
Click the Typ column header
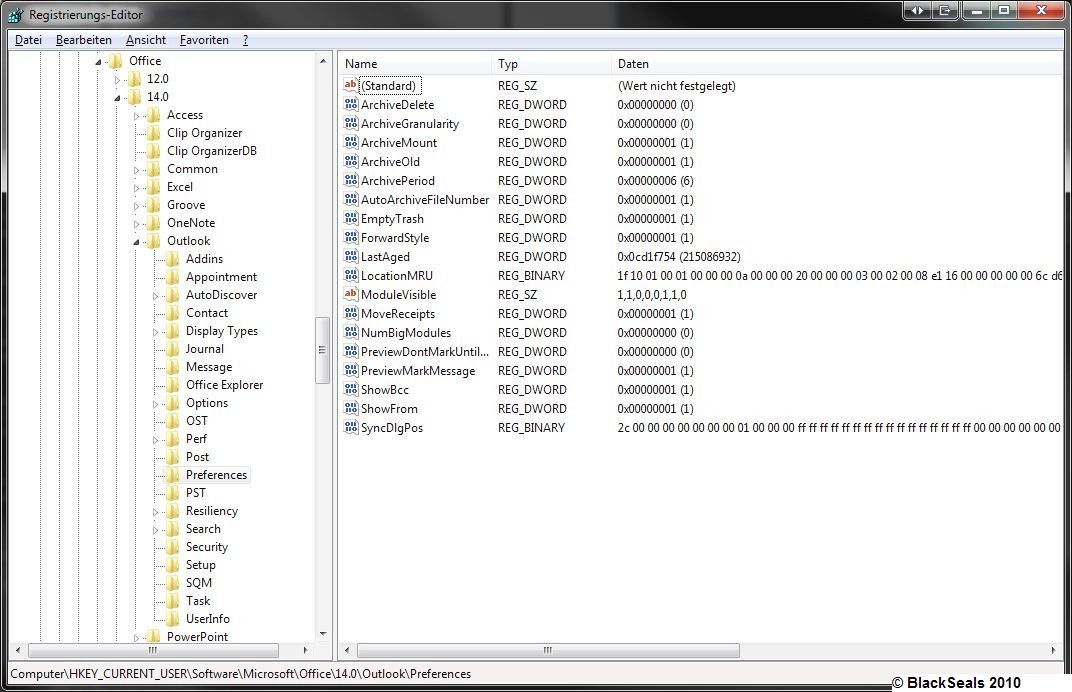[x=508, y=64]
